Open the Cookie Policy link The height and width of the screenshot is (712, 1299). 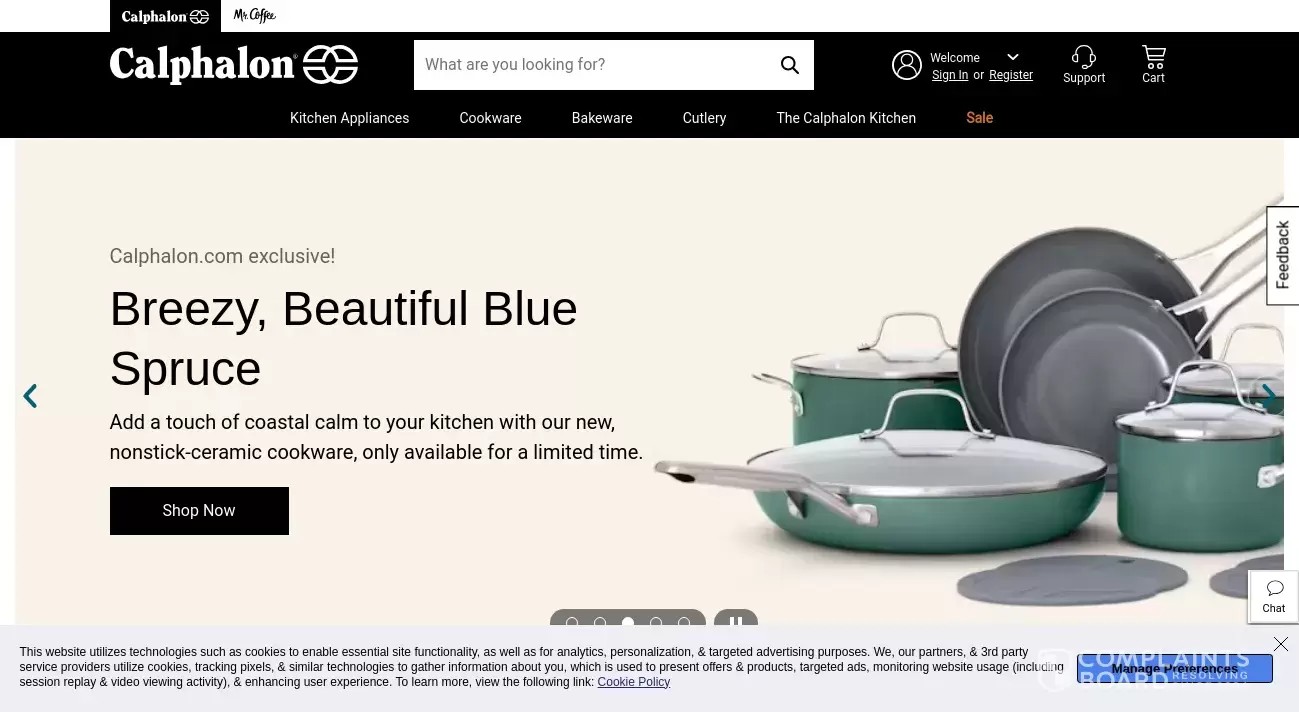[633, 682]
